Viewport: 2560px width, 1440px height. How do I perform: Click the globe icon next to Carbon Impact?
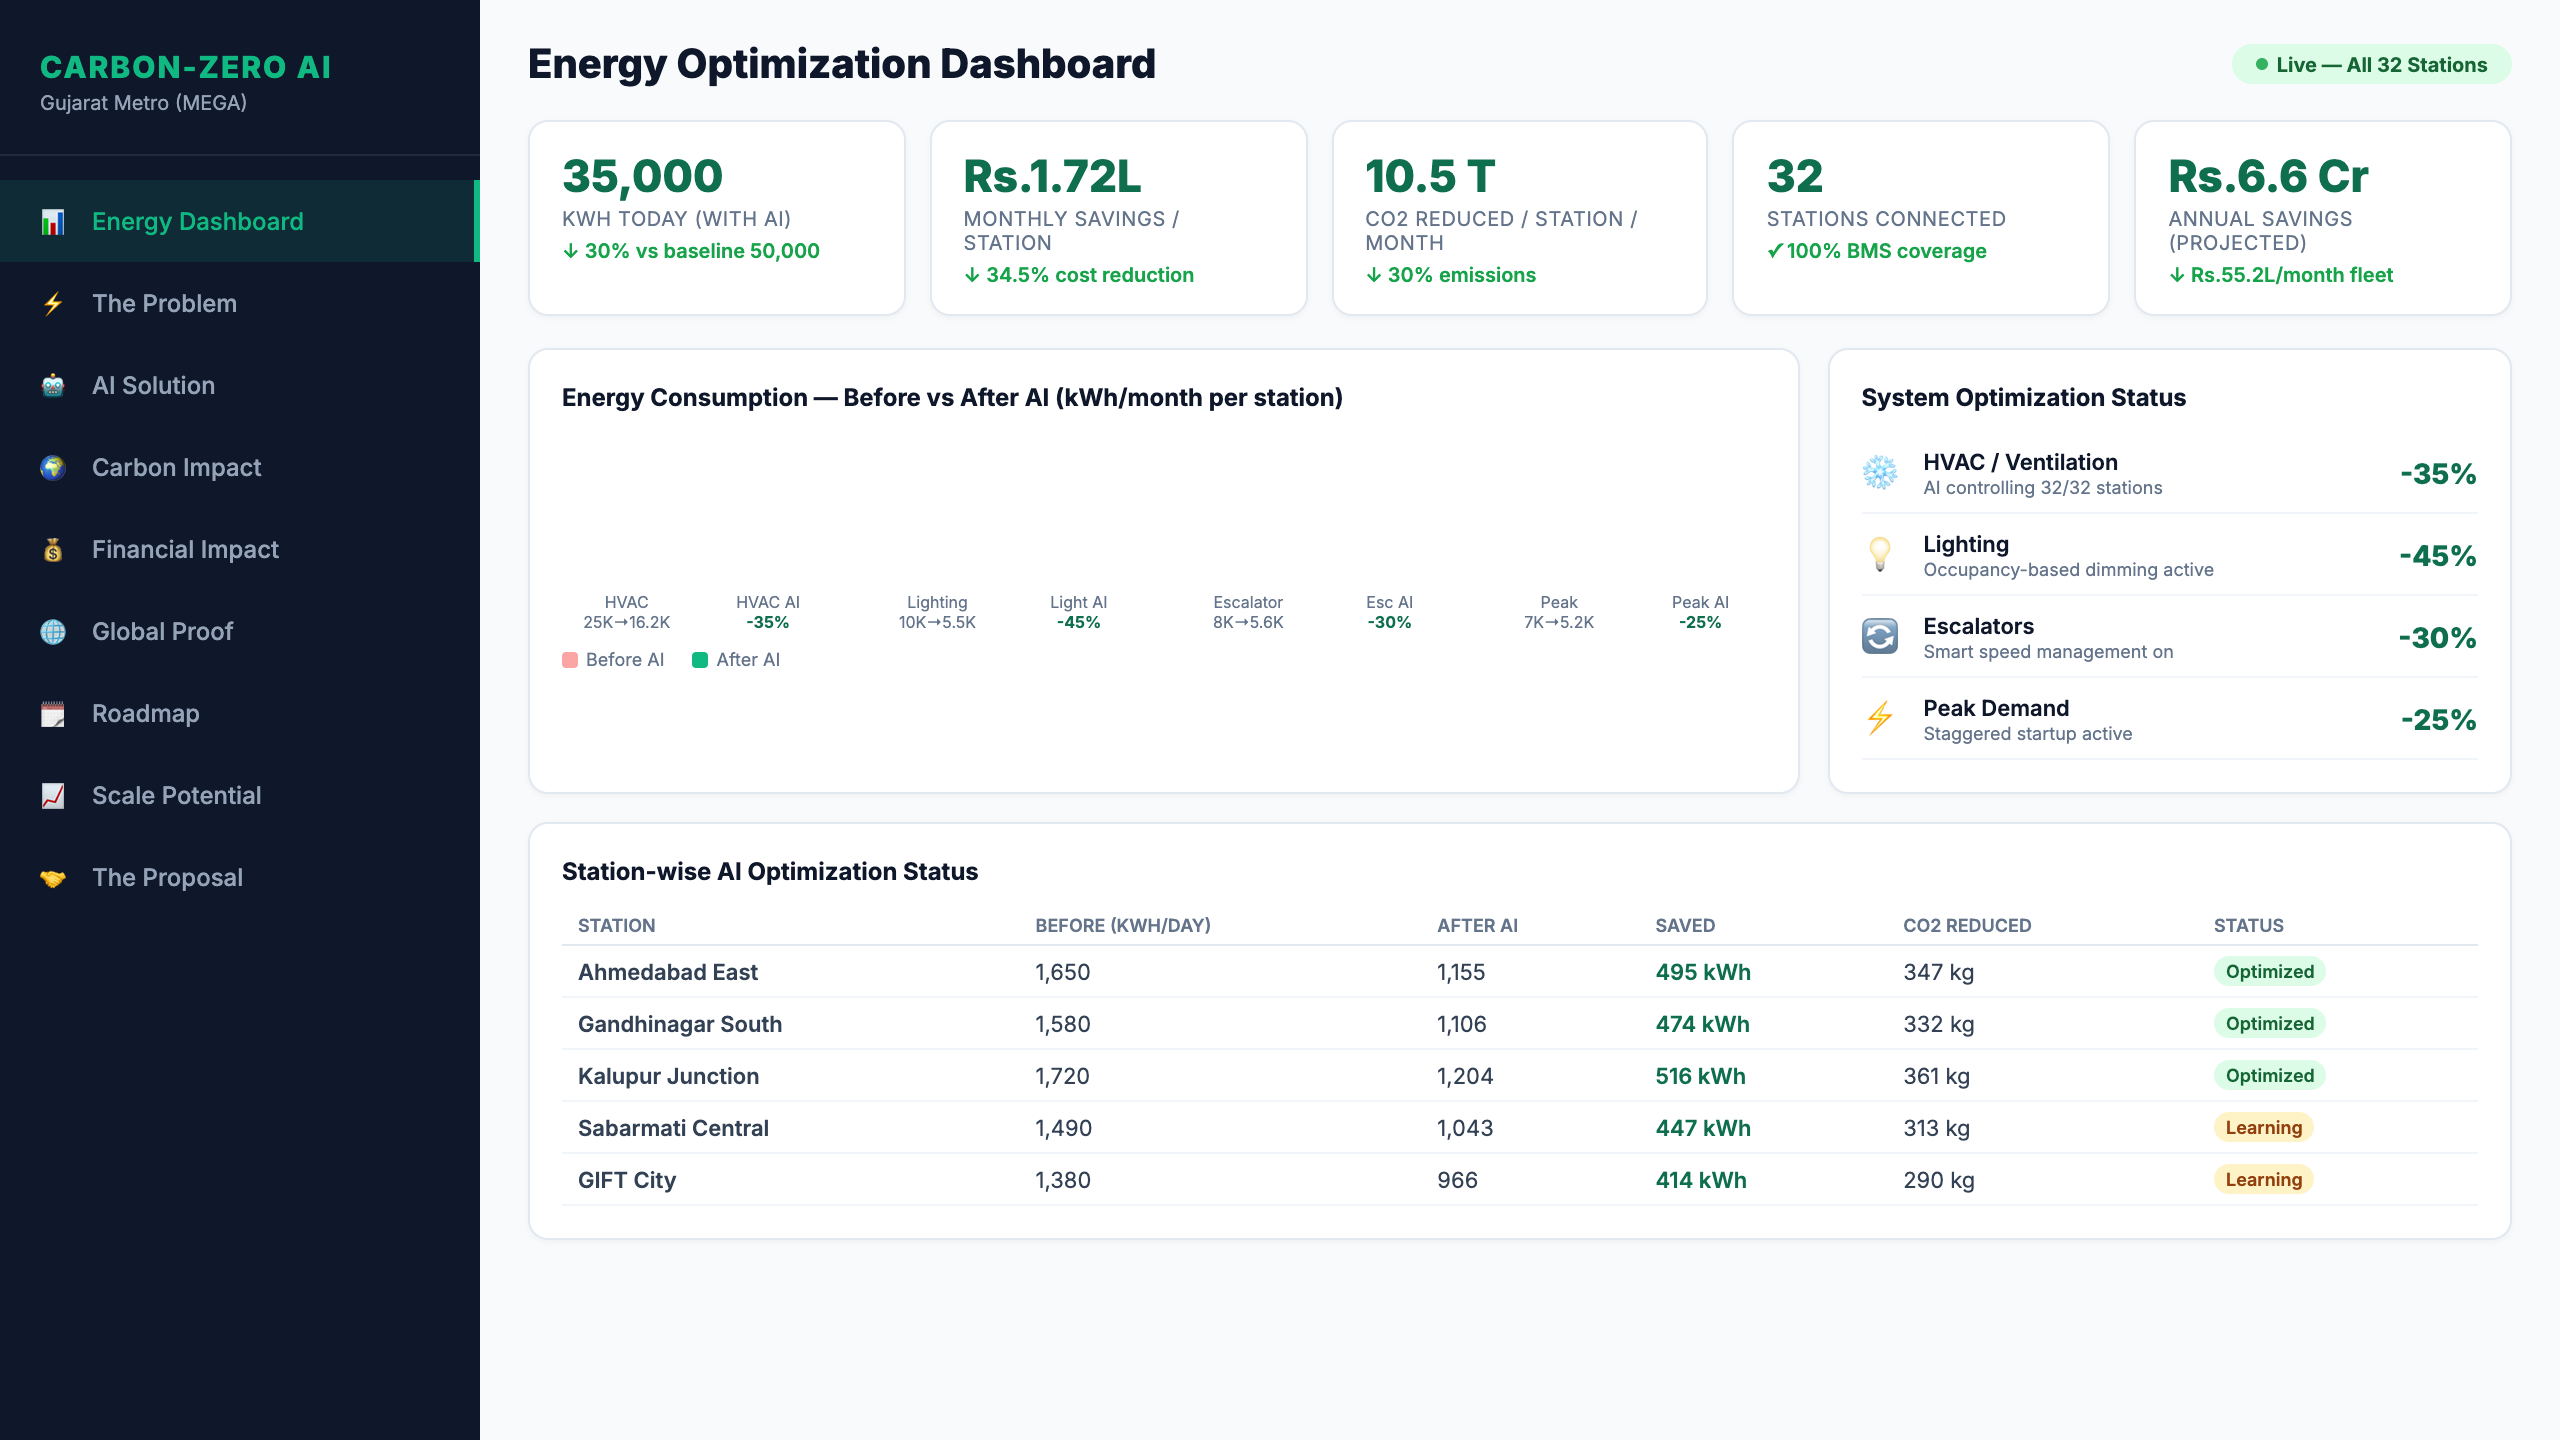(x=54, y=467)
